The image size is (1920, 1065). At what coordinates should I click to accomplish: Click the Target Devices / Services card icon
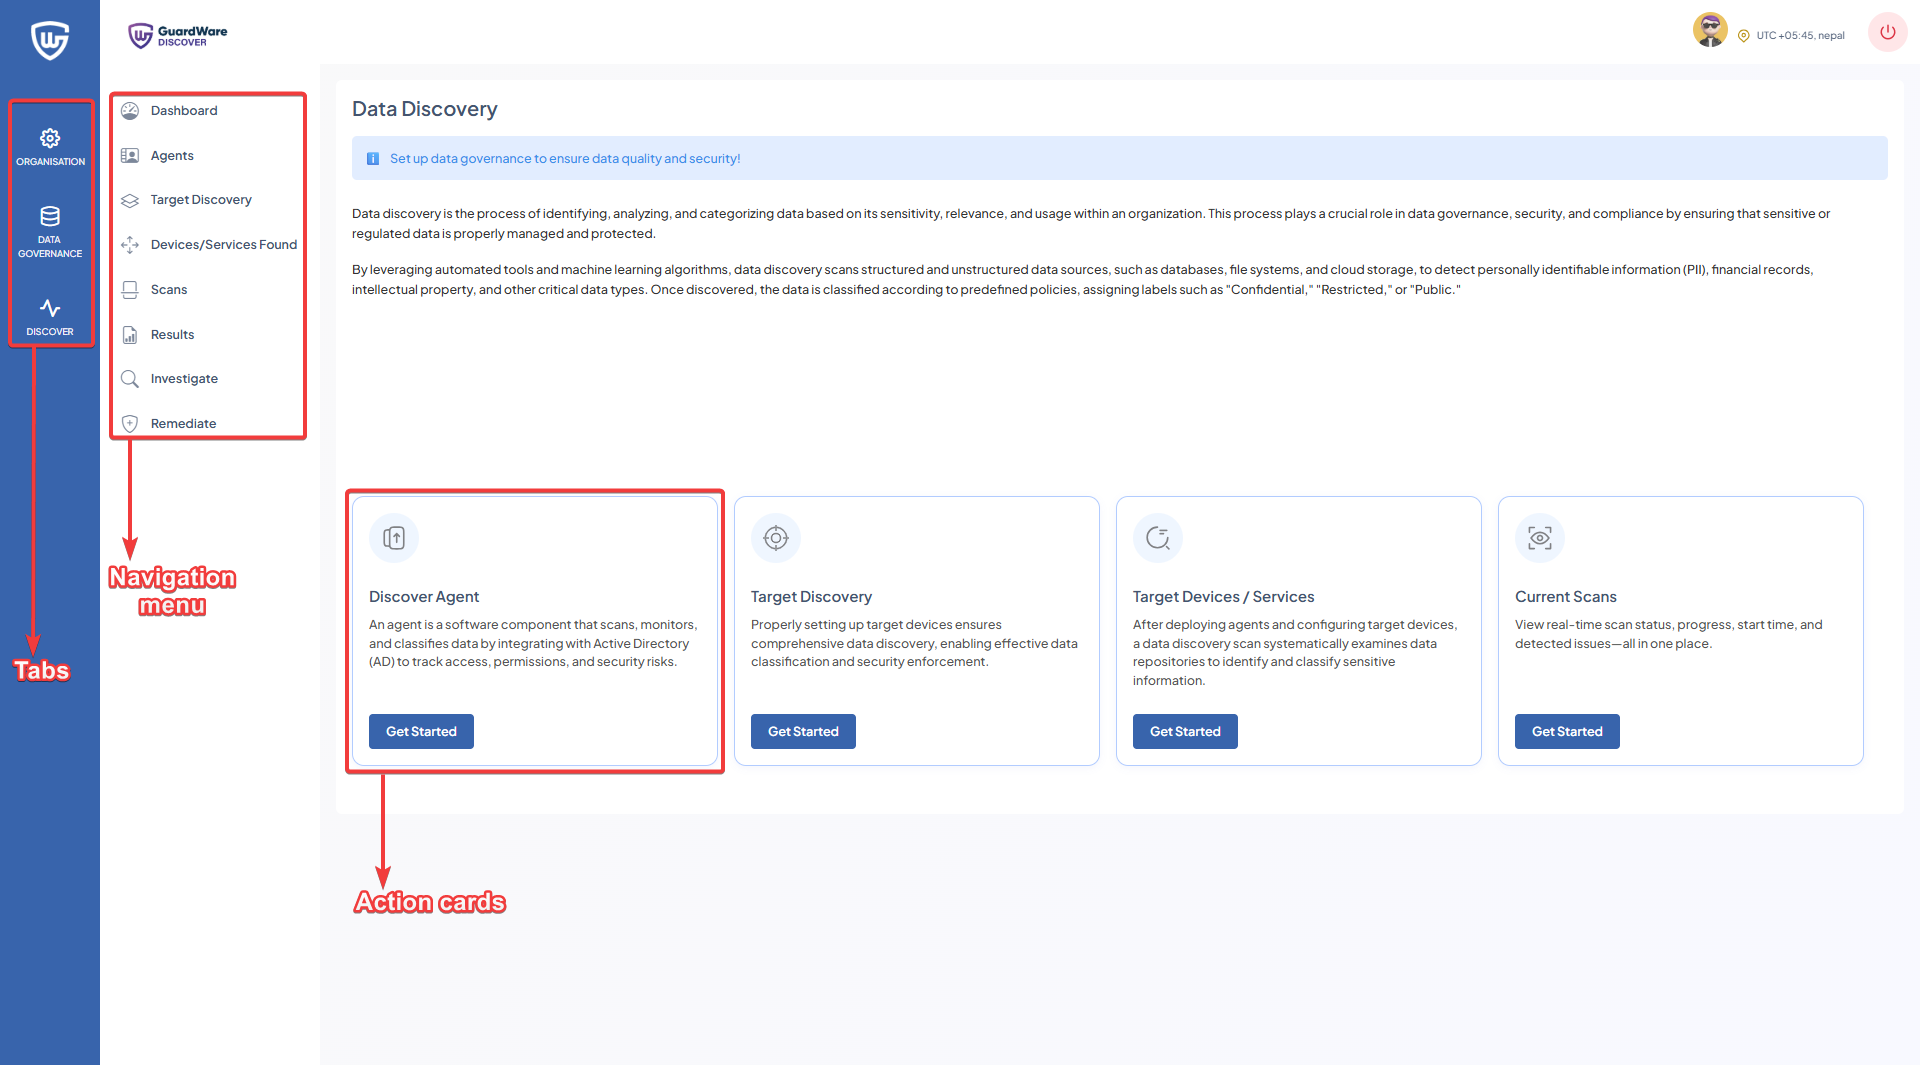coord(1158,539)
